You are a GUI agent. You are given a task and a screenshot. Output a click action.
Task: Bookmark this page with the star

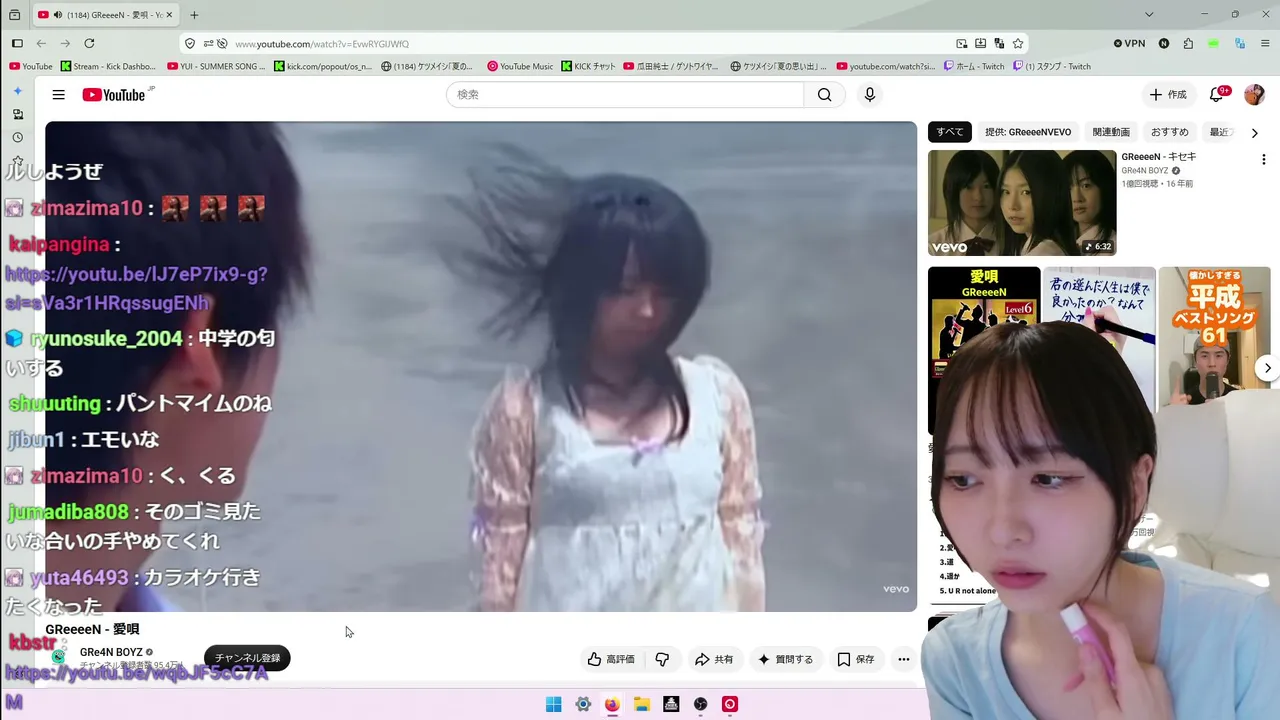(x=1018, y=44)
